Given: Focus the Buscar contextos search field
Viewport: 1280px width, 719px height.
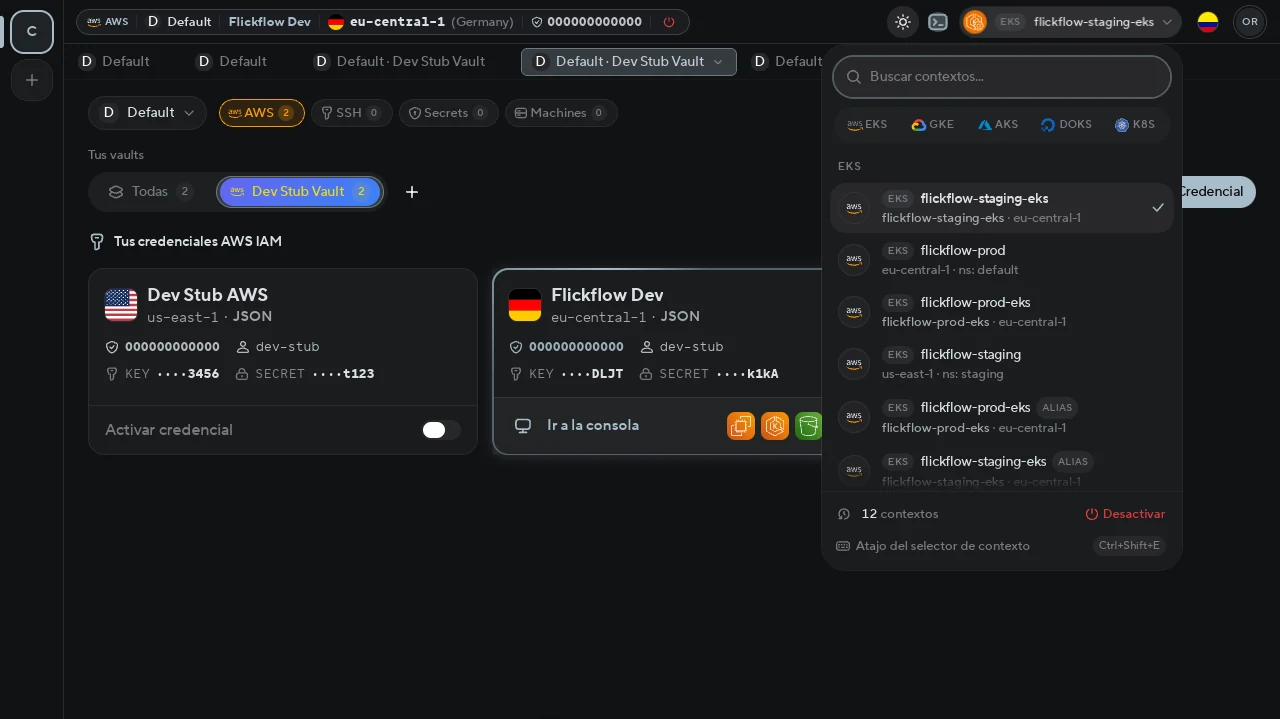Looking at the screenshot, I should (x=1002, y=77).
